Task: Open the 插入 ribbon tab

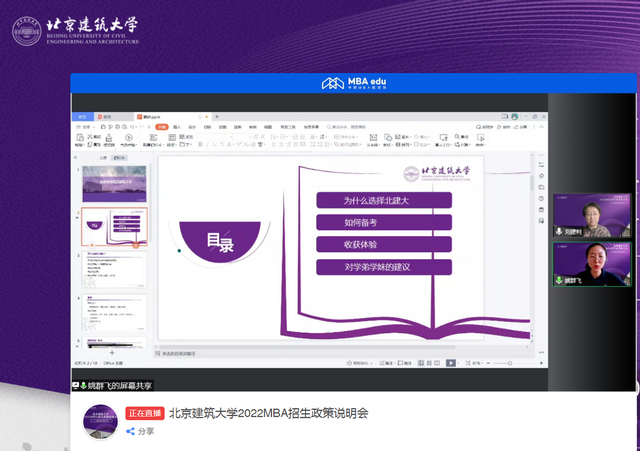Action: click(177, 127)
